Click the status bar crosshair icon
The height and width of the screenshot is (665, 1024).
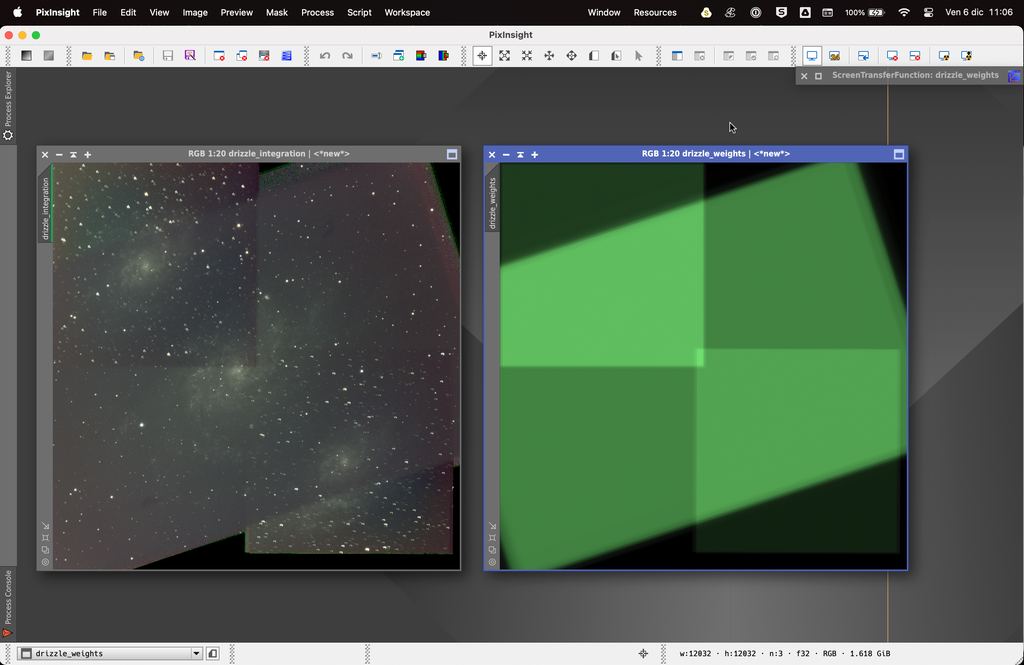[x=643, y=653]
